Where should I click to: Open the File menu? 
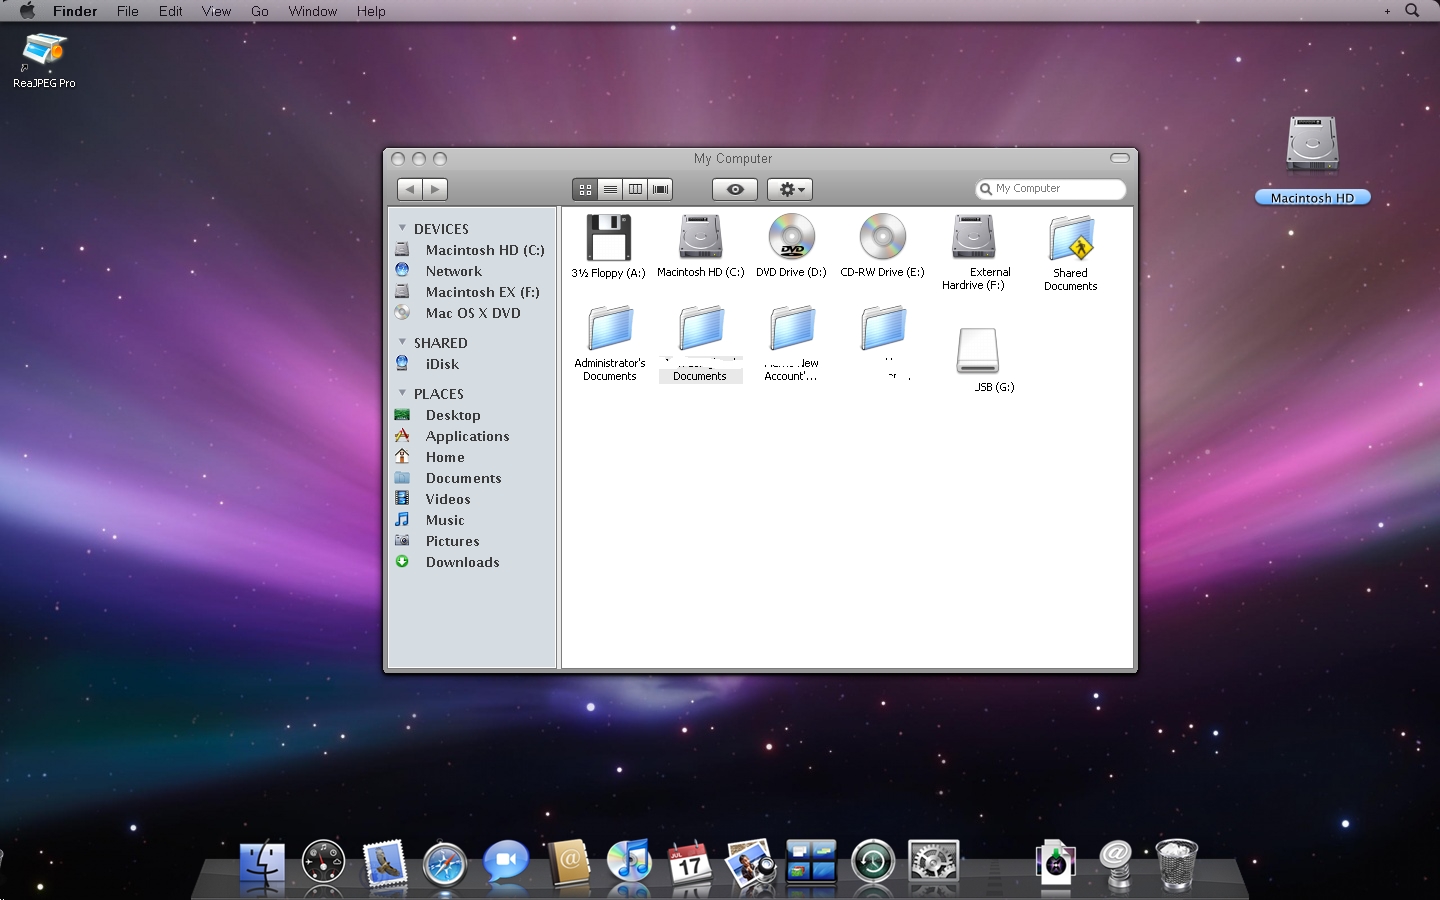[128, 11]
